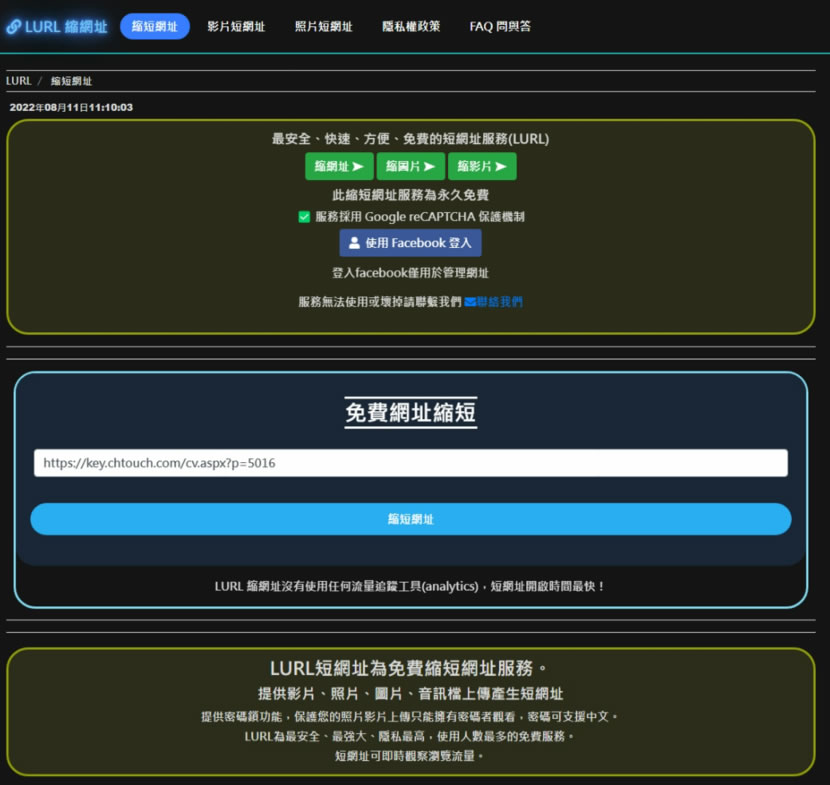Click the analytics notice text below the form
The height and width of the screenshot is (785, 830).
click(x=410, y=587)
